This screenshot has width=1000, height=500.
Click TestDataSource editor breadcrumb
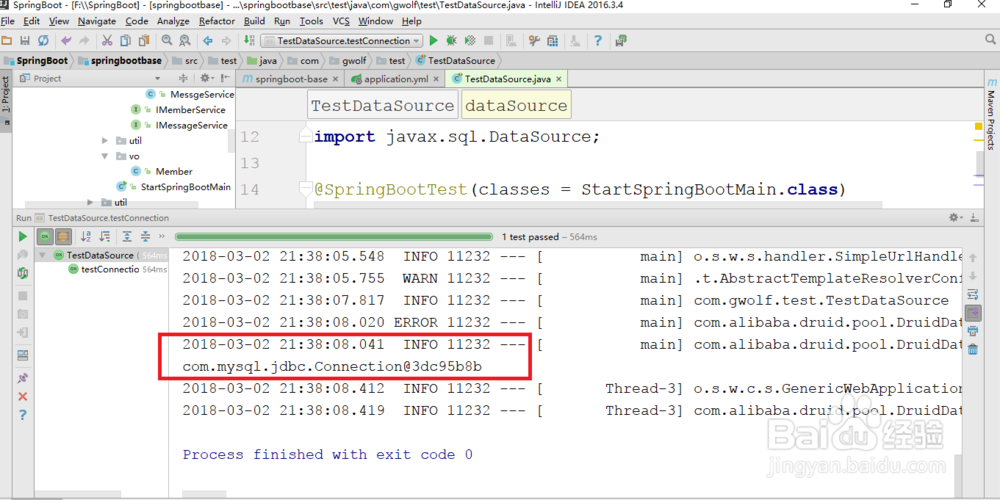[383, 105]
